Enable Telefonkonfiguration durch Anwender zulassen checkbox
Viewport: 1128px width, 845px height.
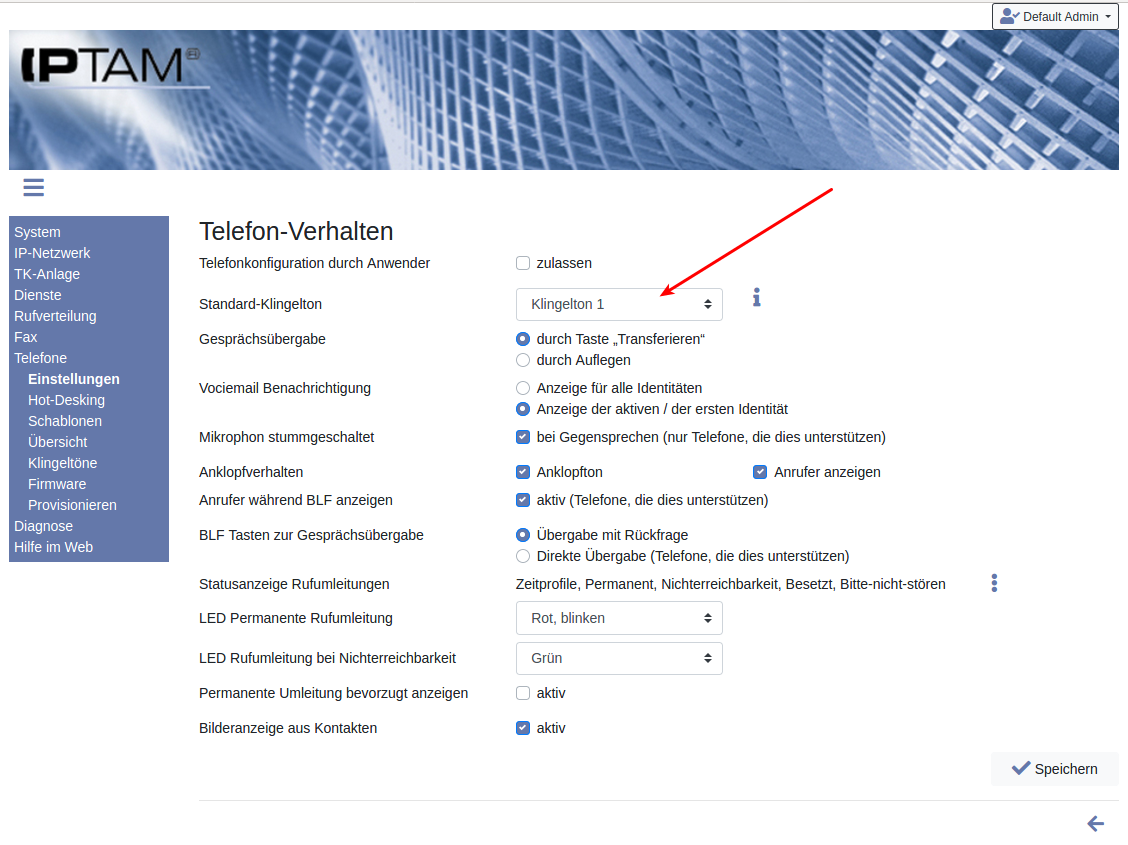tap(523, 263)
